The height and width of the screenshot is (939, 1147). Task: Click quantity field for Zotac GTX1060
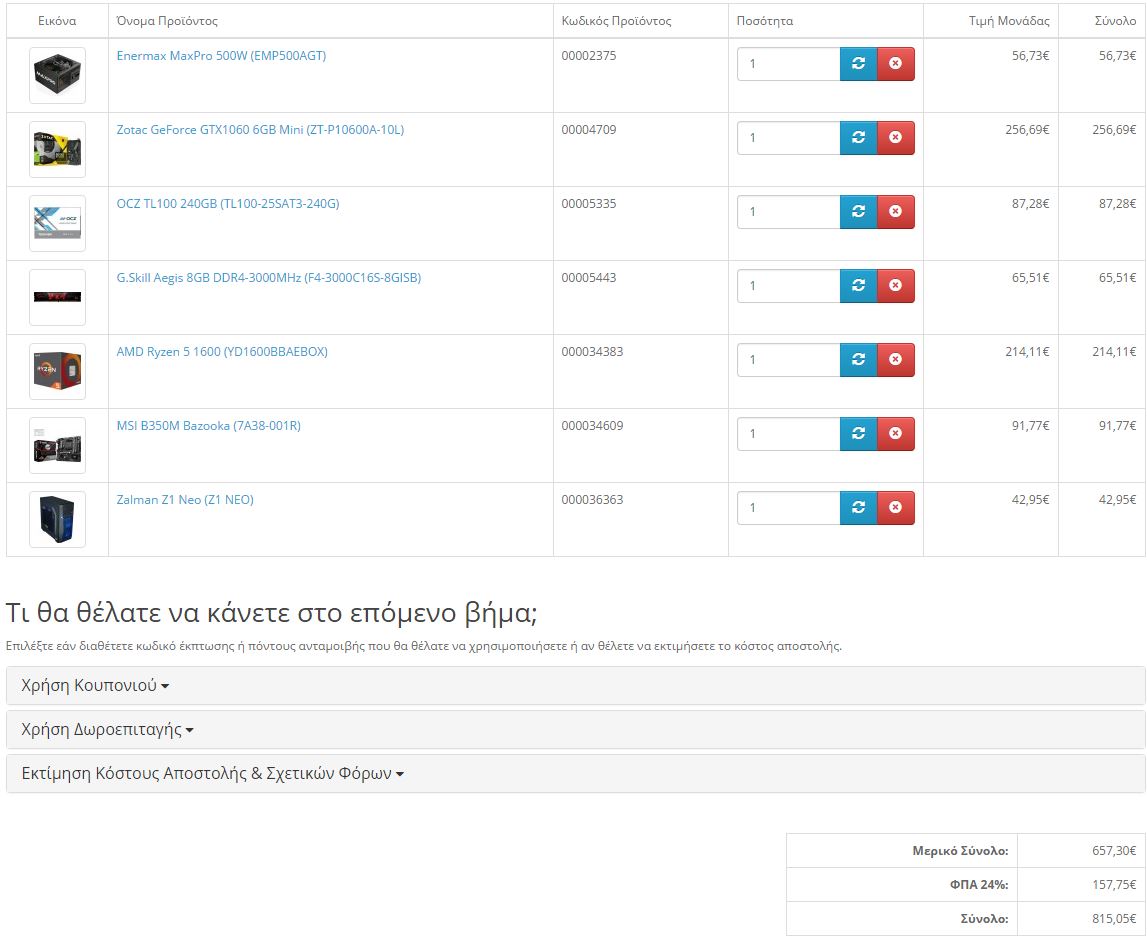(x=789, y=137)
